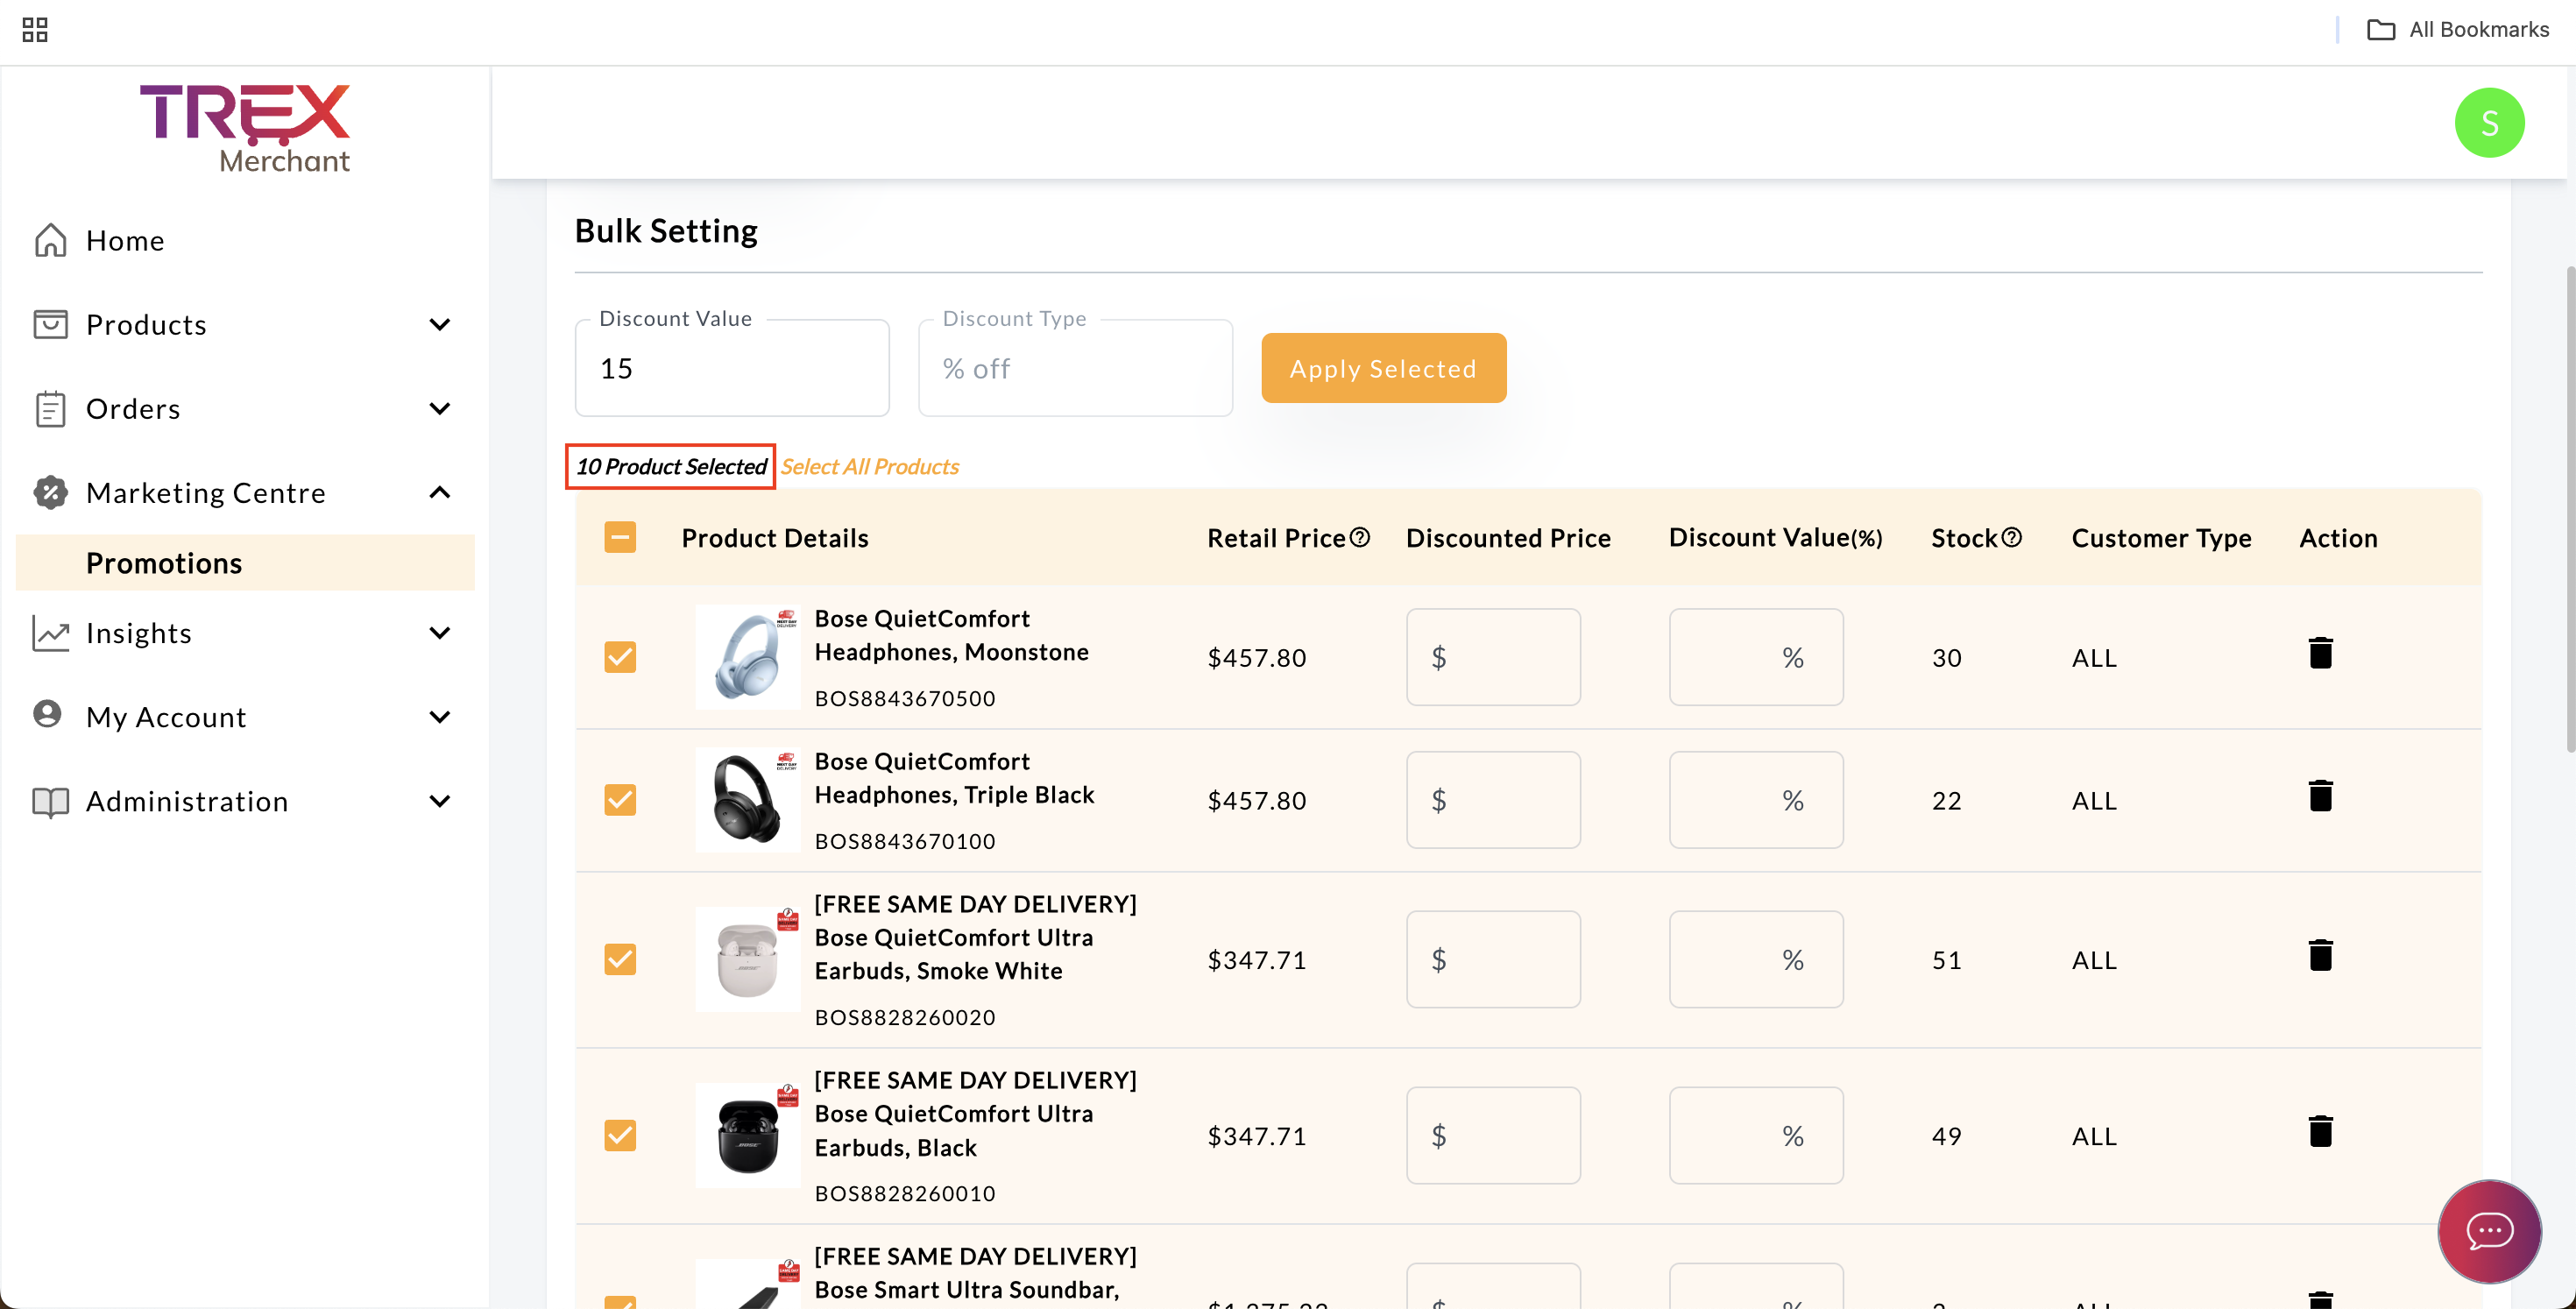Screen dimensions: 2576x1309
Task: Click the TREX Merchant logo
Action: 245,129
